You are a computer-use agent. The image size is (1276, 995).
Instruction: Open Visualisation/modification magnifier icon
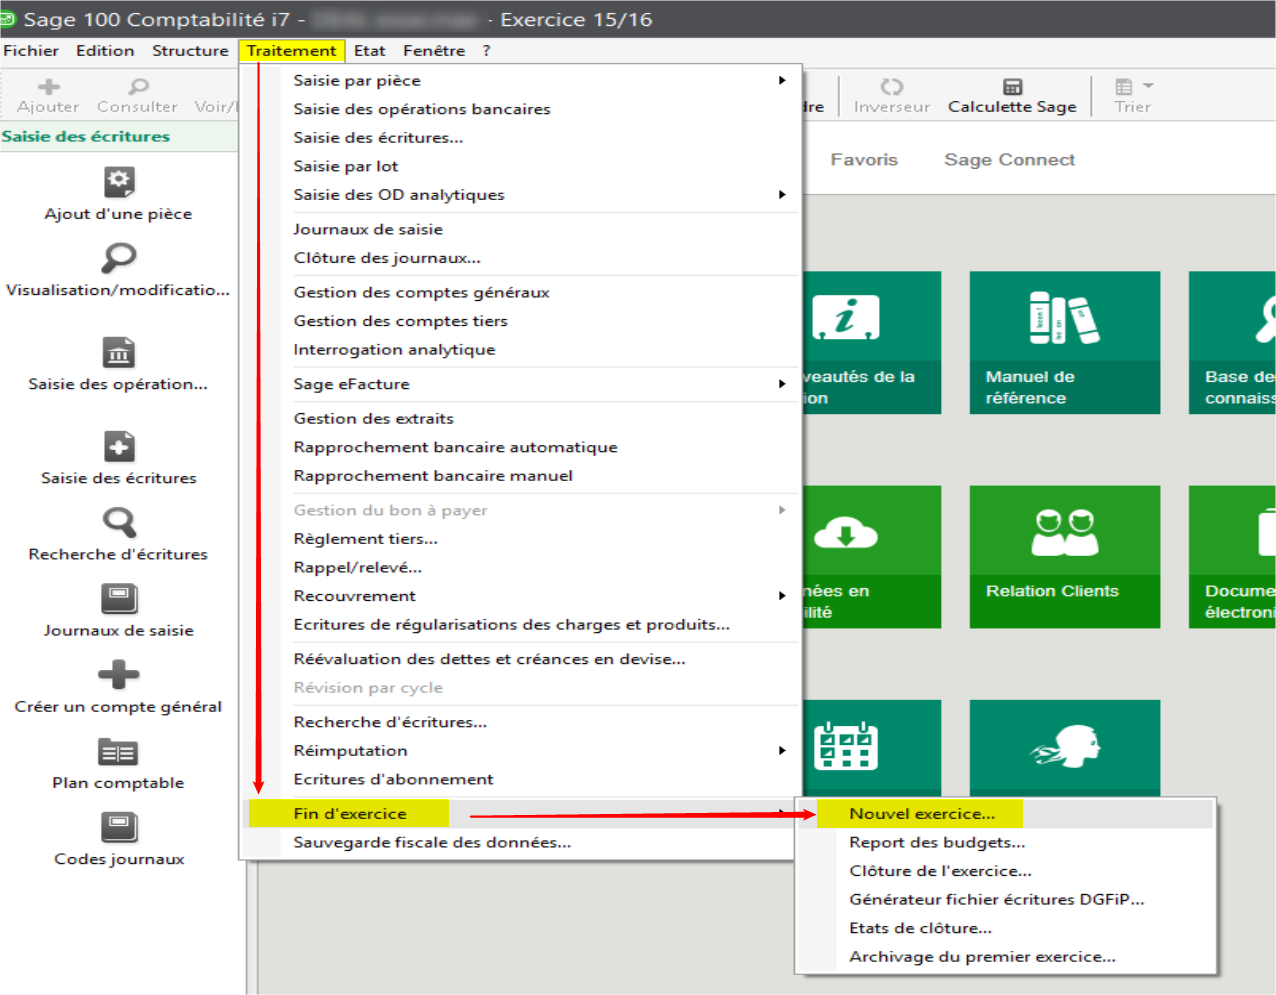point(119,258)
